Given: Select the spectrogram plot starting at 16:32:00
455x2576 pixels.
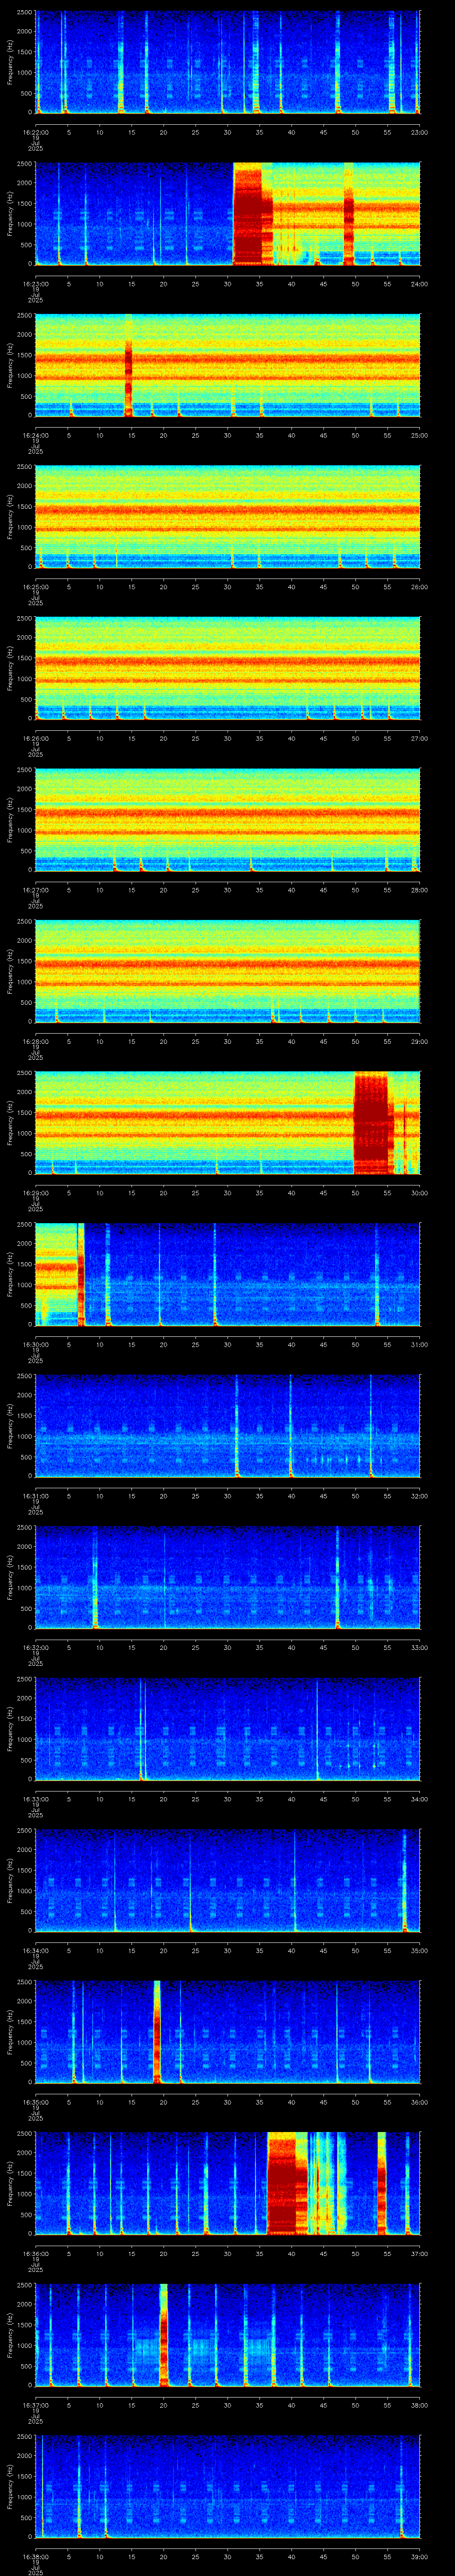Looking at the screenshot, I should [x=227, y=1577].
